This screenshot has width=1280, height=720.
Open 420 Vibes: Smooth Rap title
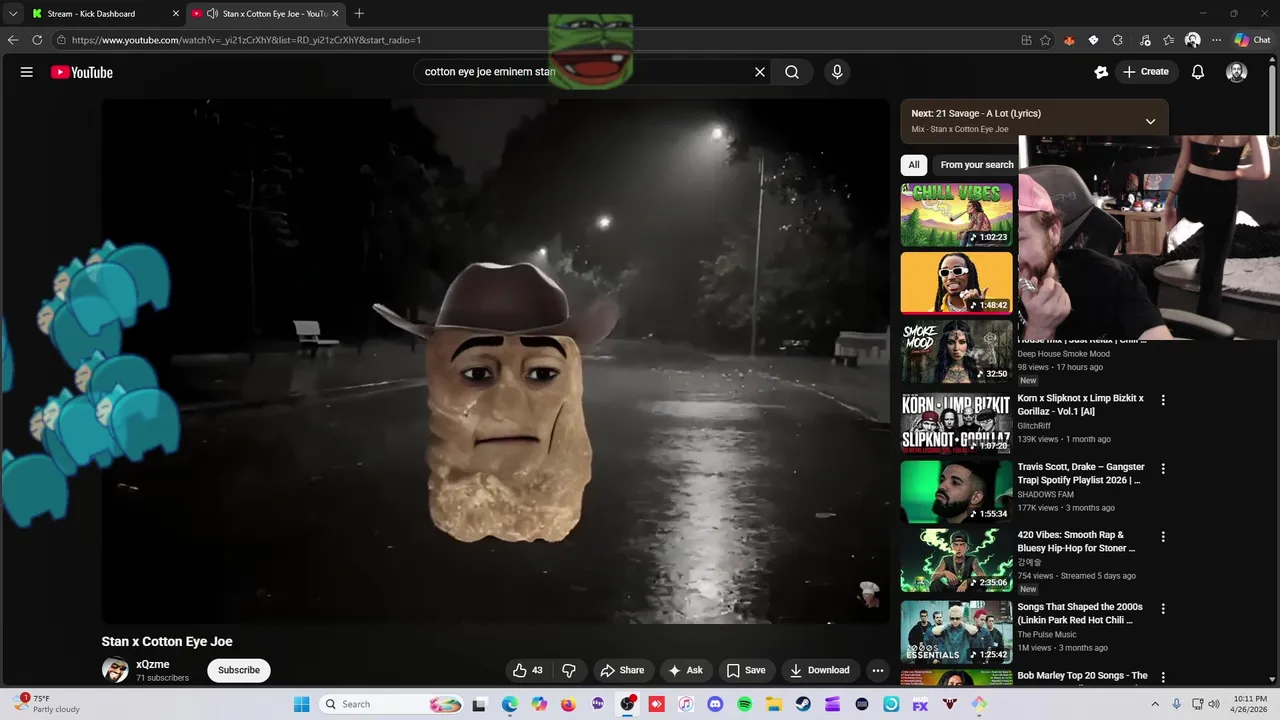[1077, 541]
